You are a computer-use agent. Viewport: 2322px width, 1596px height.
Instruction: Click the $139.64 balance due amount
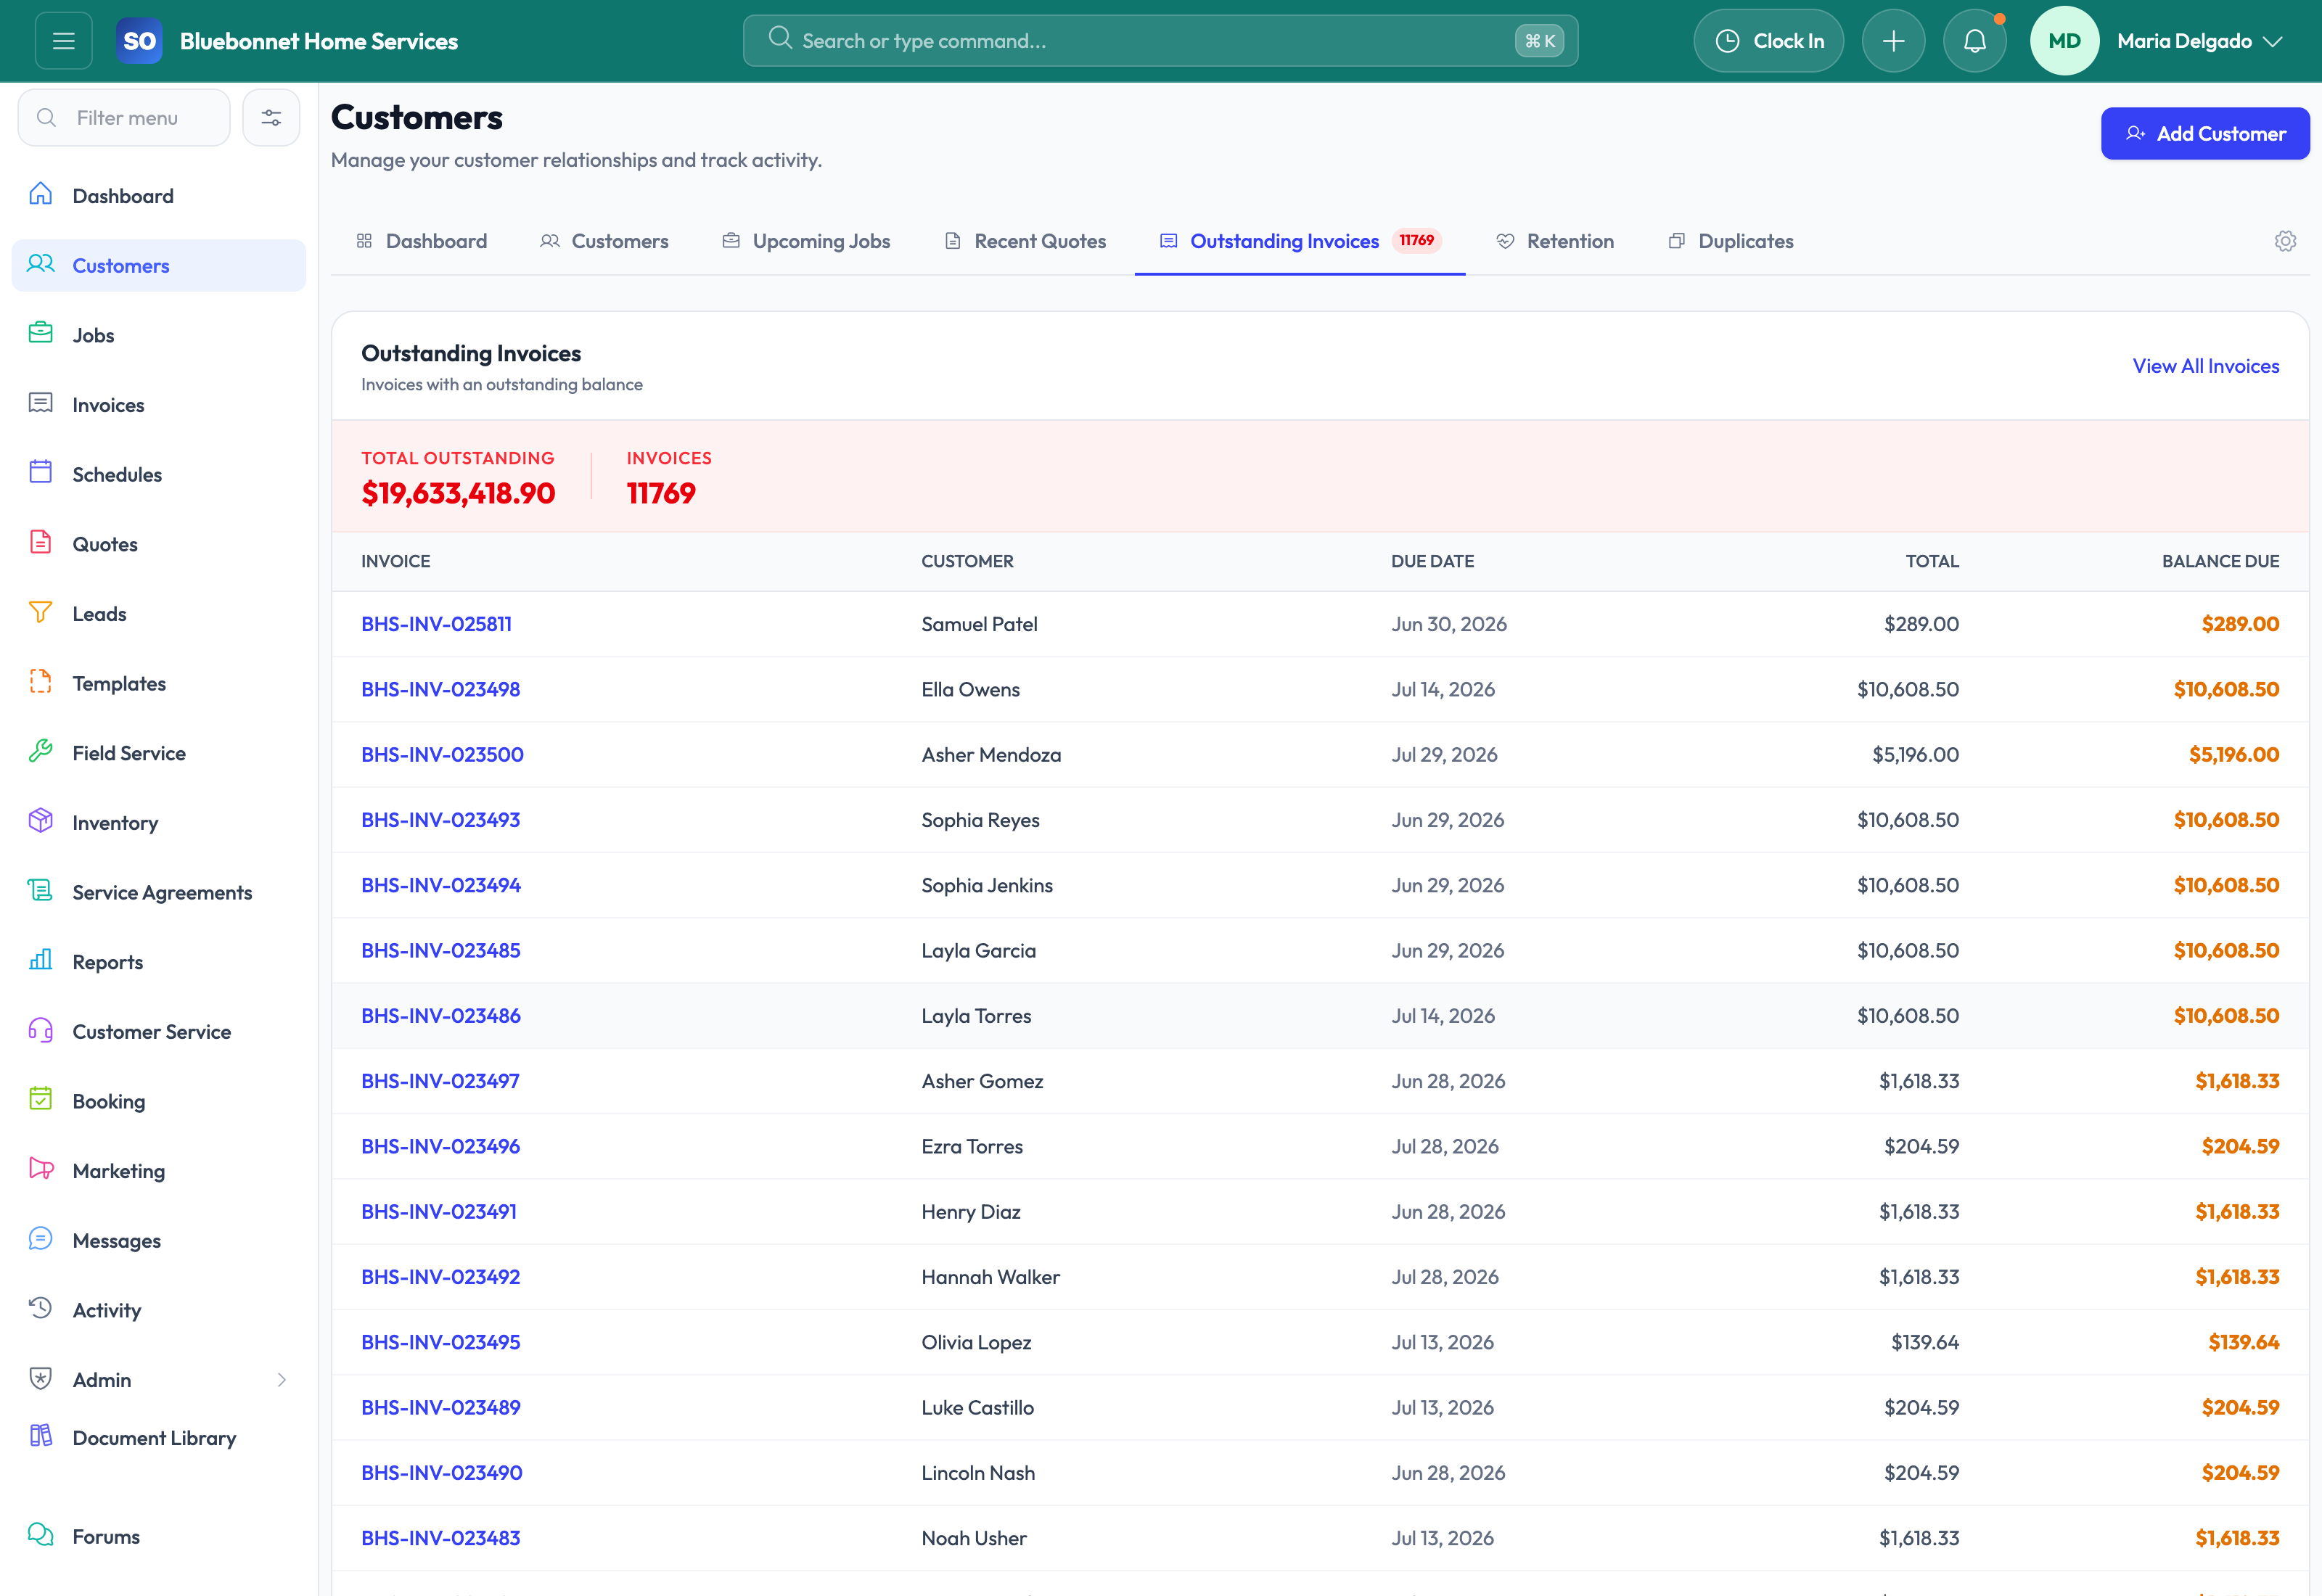[2244, 1342]
